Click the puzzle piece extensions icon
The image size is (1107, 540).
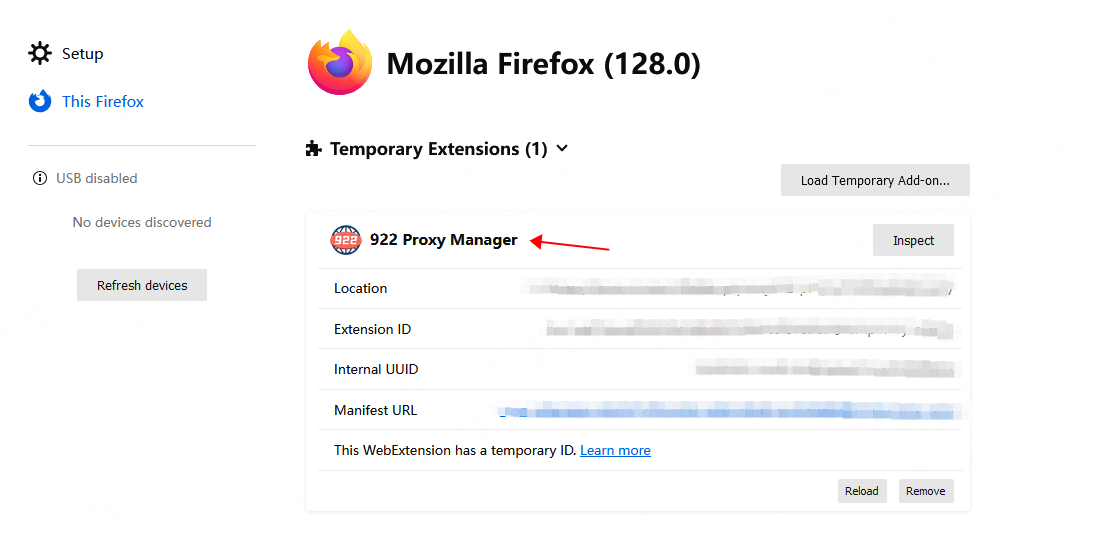click(313, 149)
